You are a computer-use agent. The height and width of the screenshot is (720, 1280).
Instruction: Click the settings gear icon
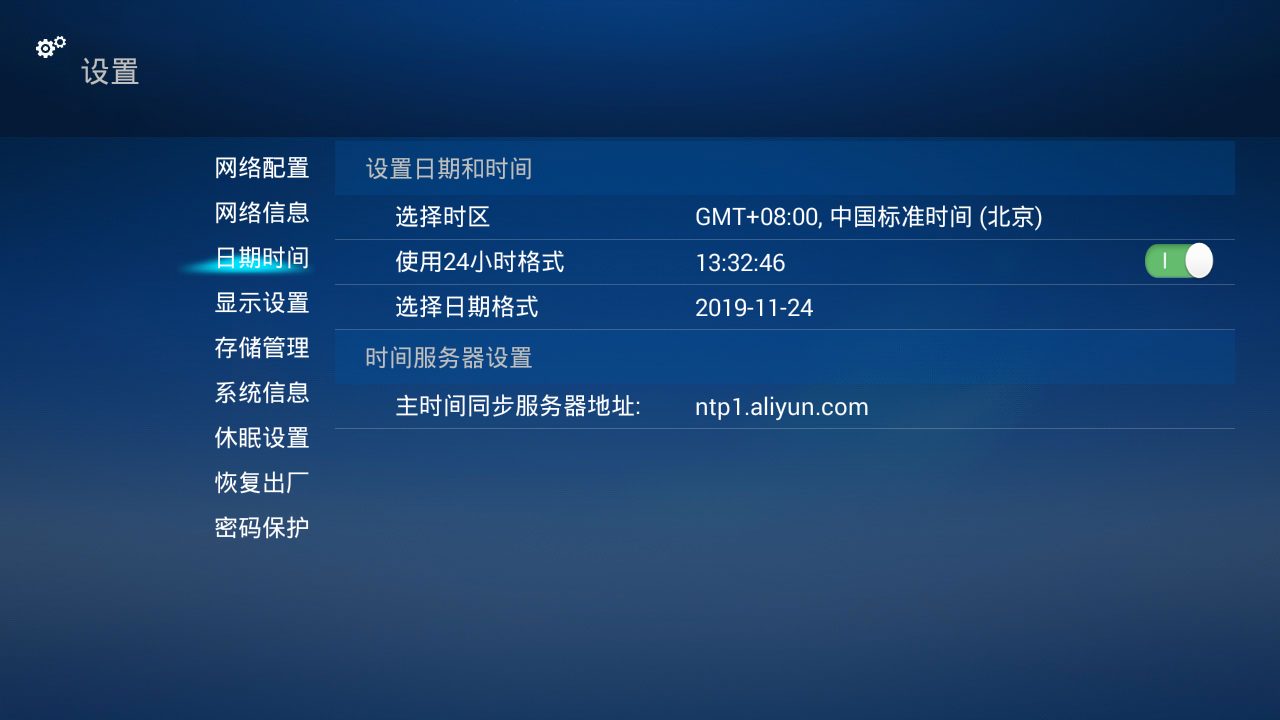pos(50,47)
